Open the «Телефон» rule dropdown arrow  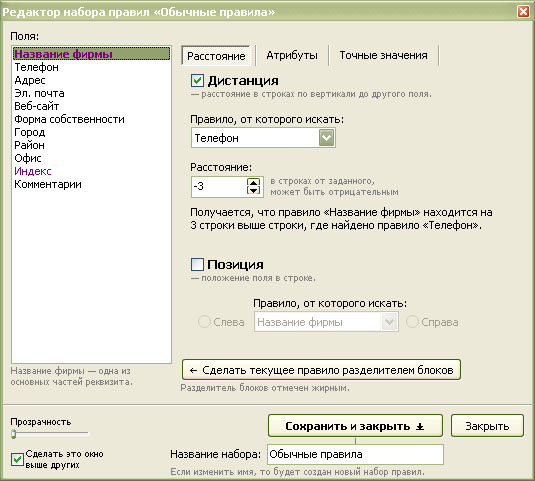click(327, 138)
